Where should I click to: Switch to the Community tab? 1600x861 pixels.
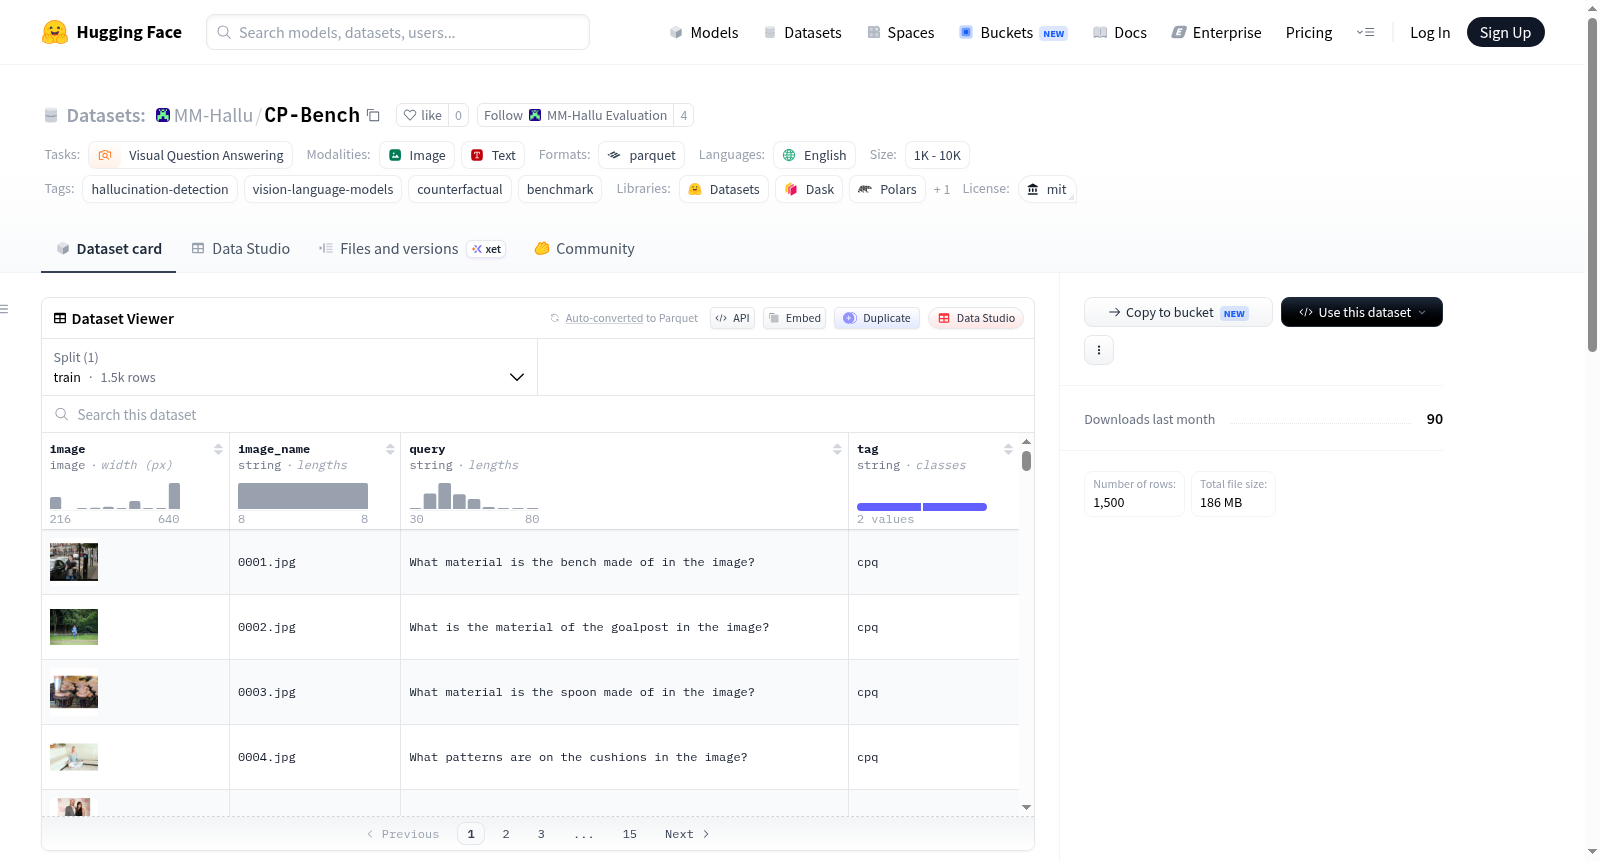click(x=584, y=248)
